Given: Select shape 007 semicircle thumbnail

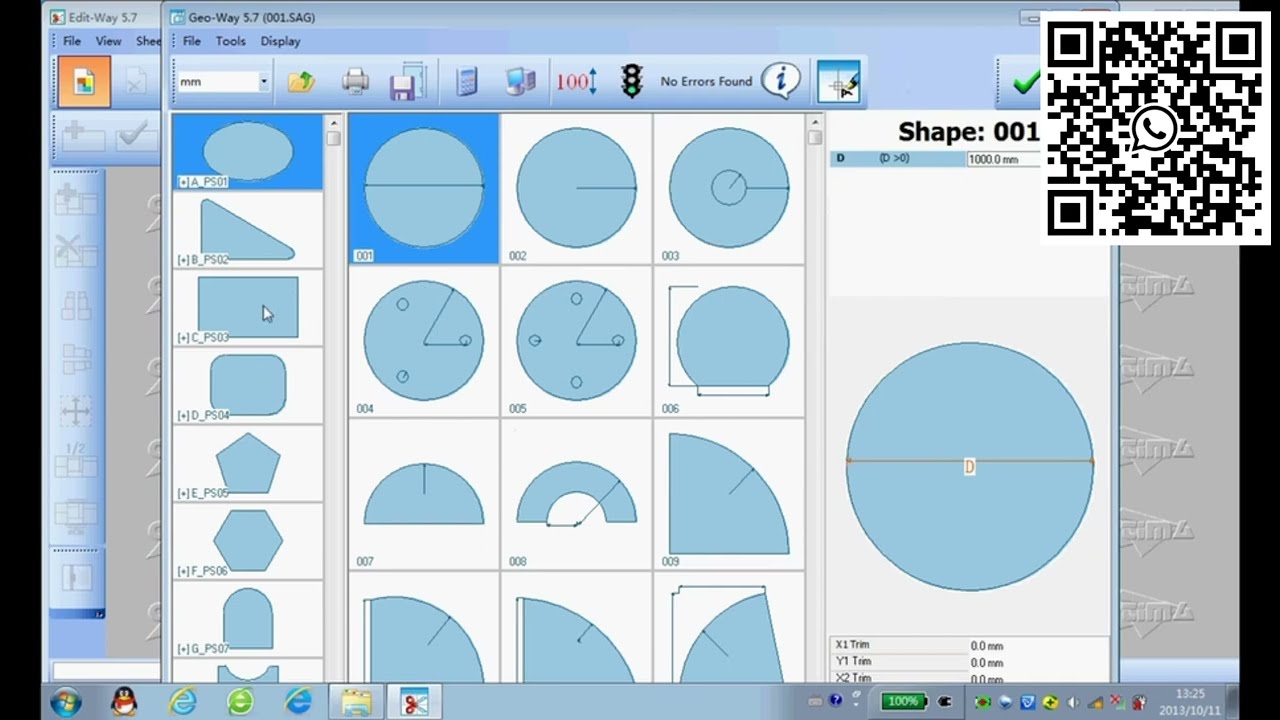Looking at the screenshot, I should 424,495.
